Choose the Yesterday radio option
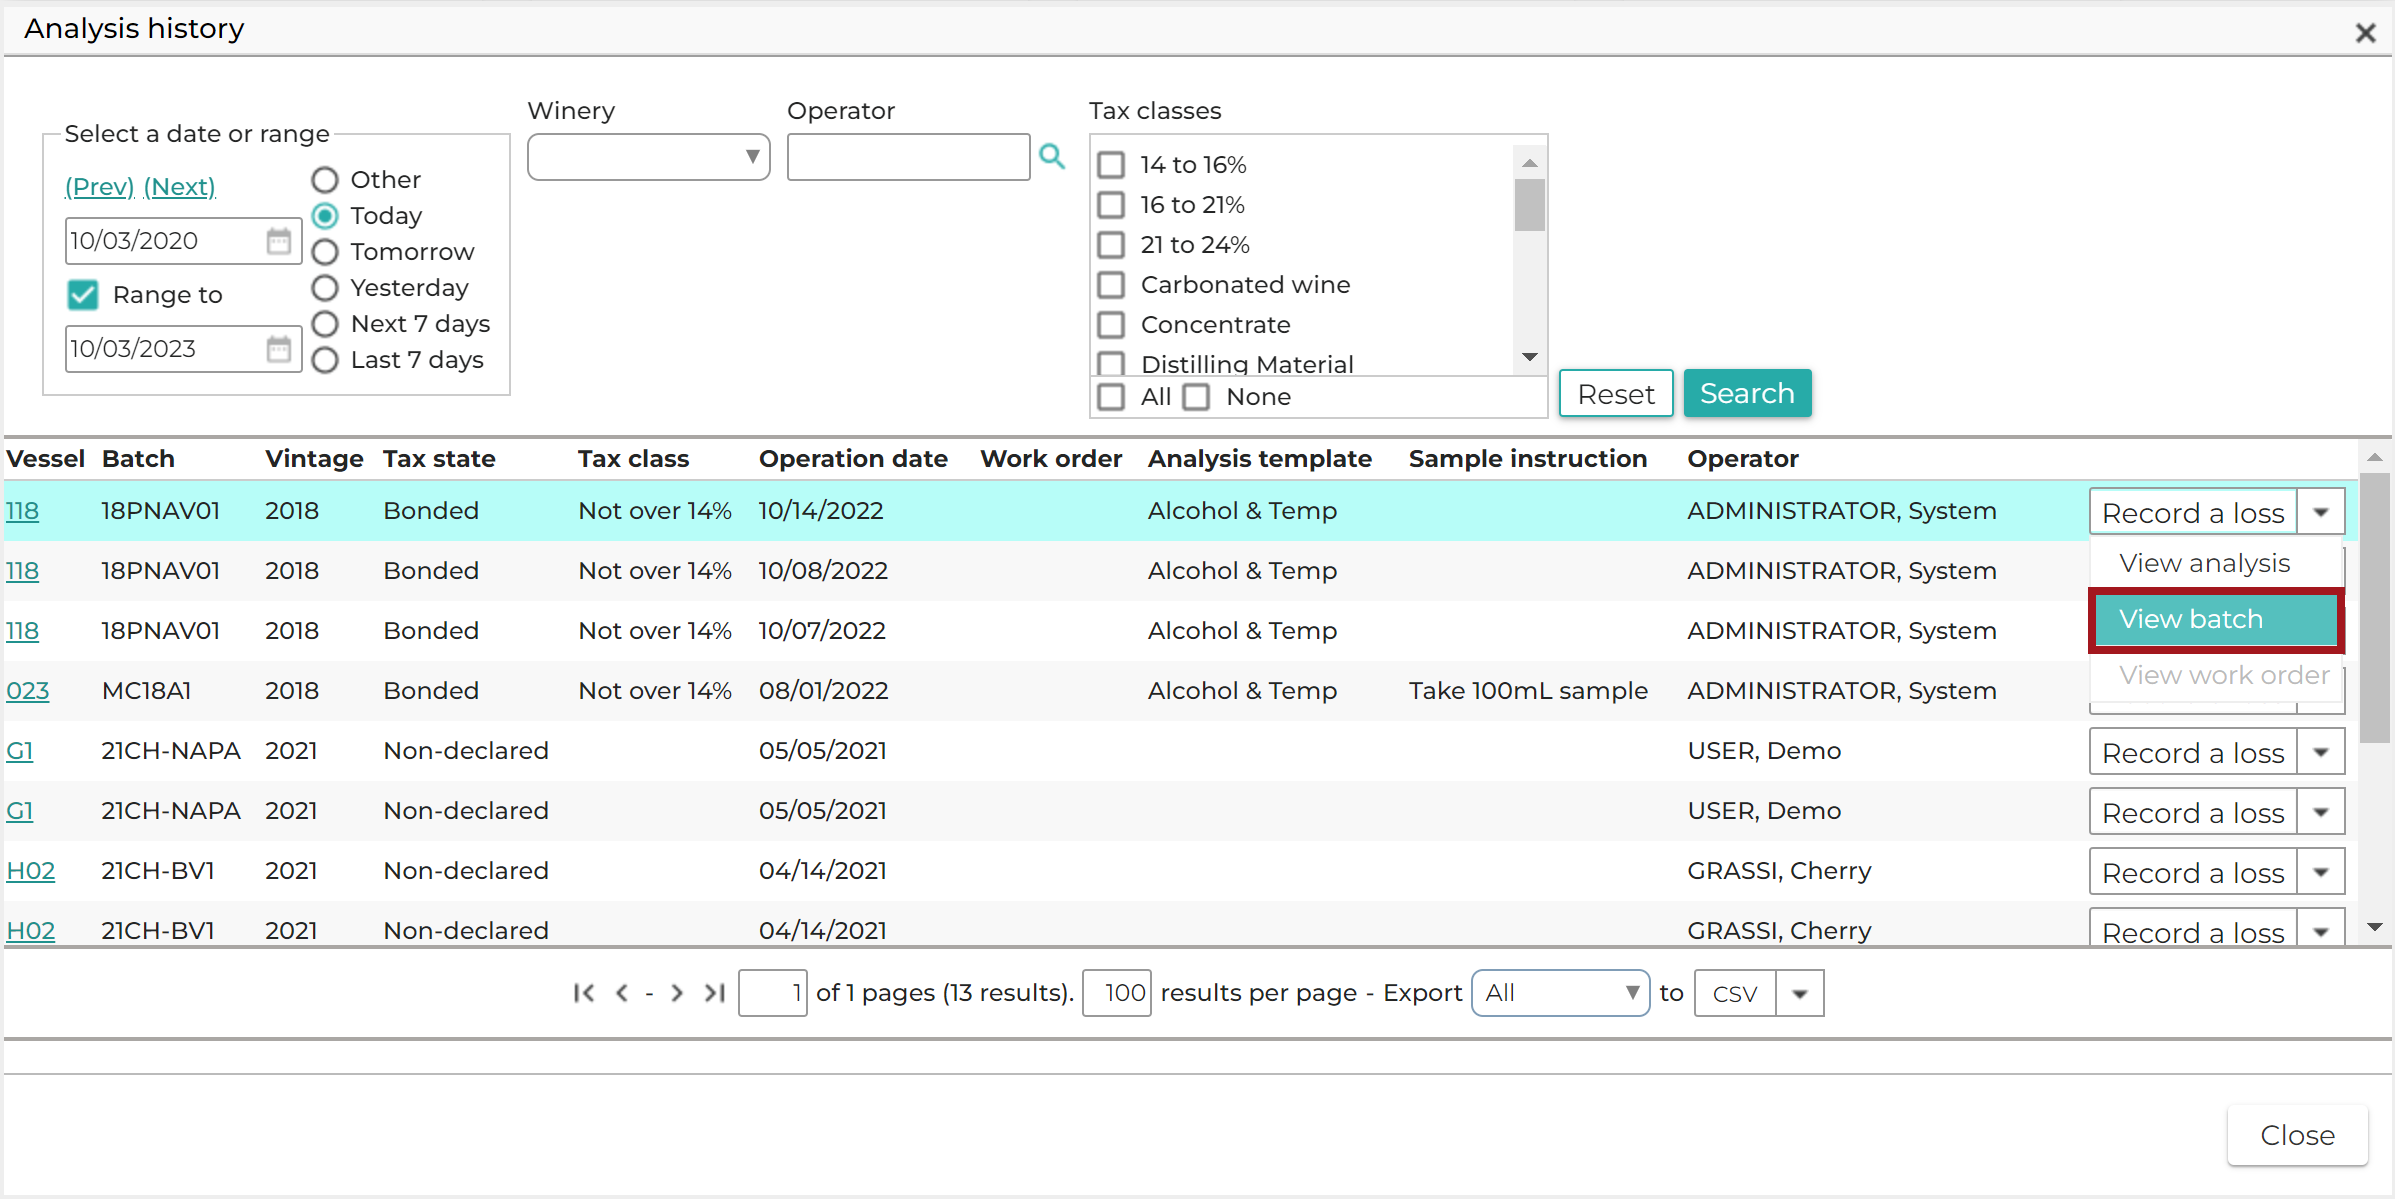The height and width of the screenshot is (1199, 2395). [x=325, y=288]
